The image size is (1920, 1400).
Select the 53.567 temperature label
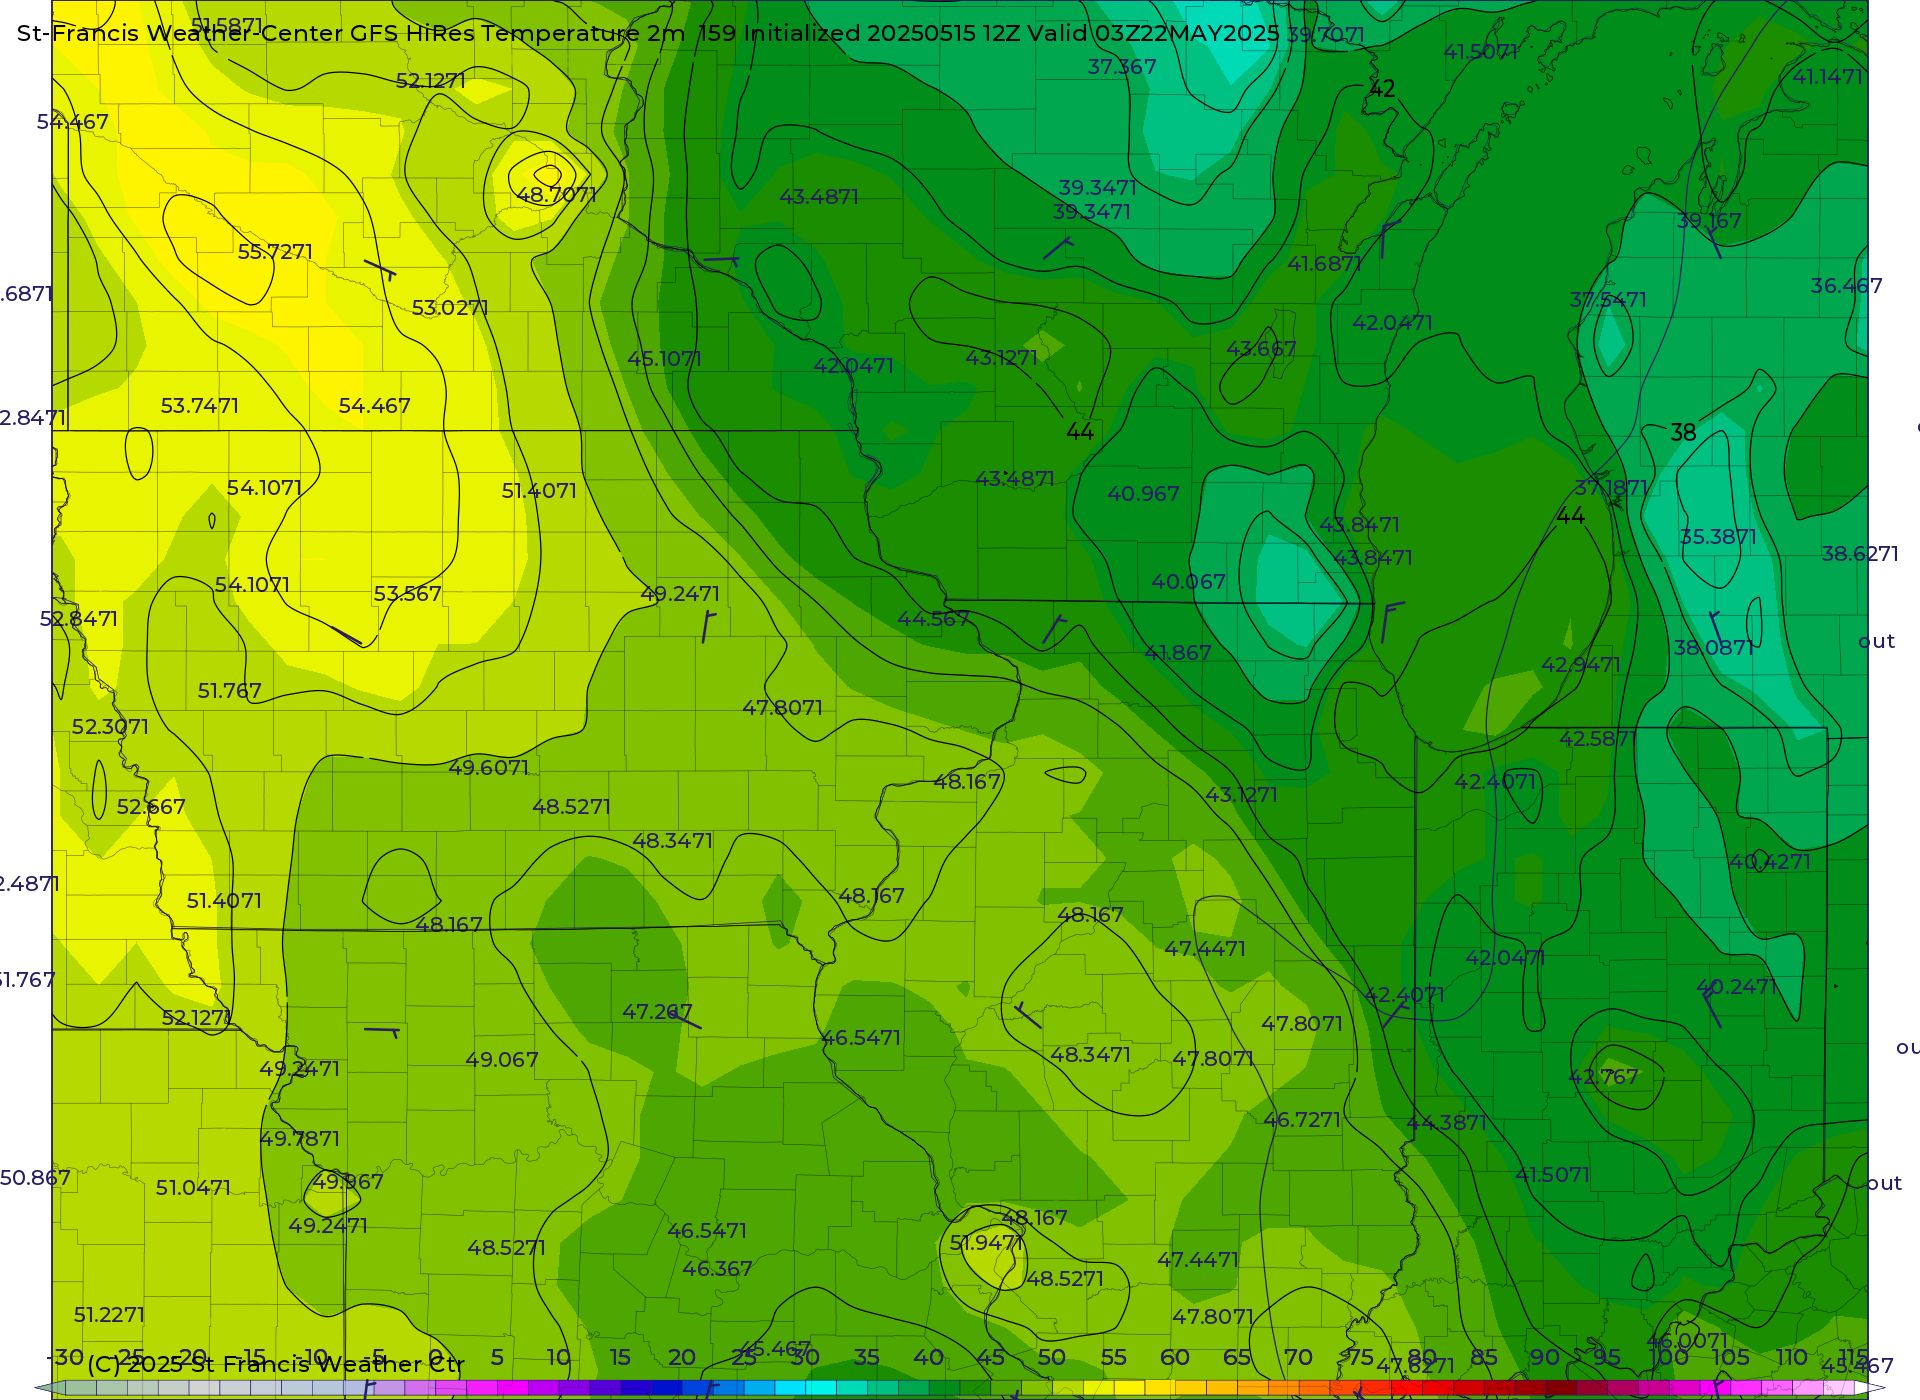coord(407,594)
